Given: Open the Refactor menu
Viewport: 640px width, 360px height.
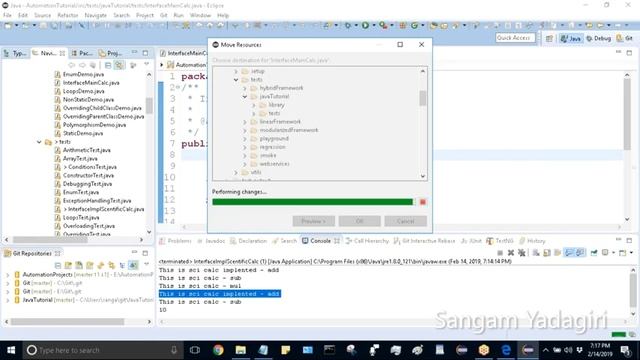Looking at the screenshot, I should 67,15.
